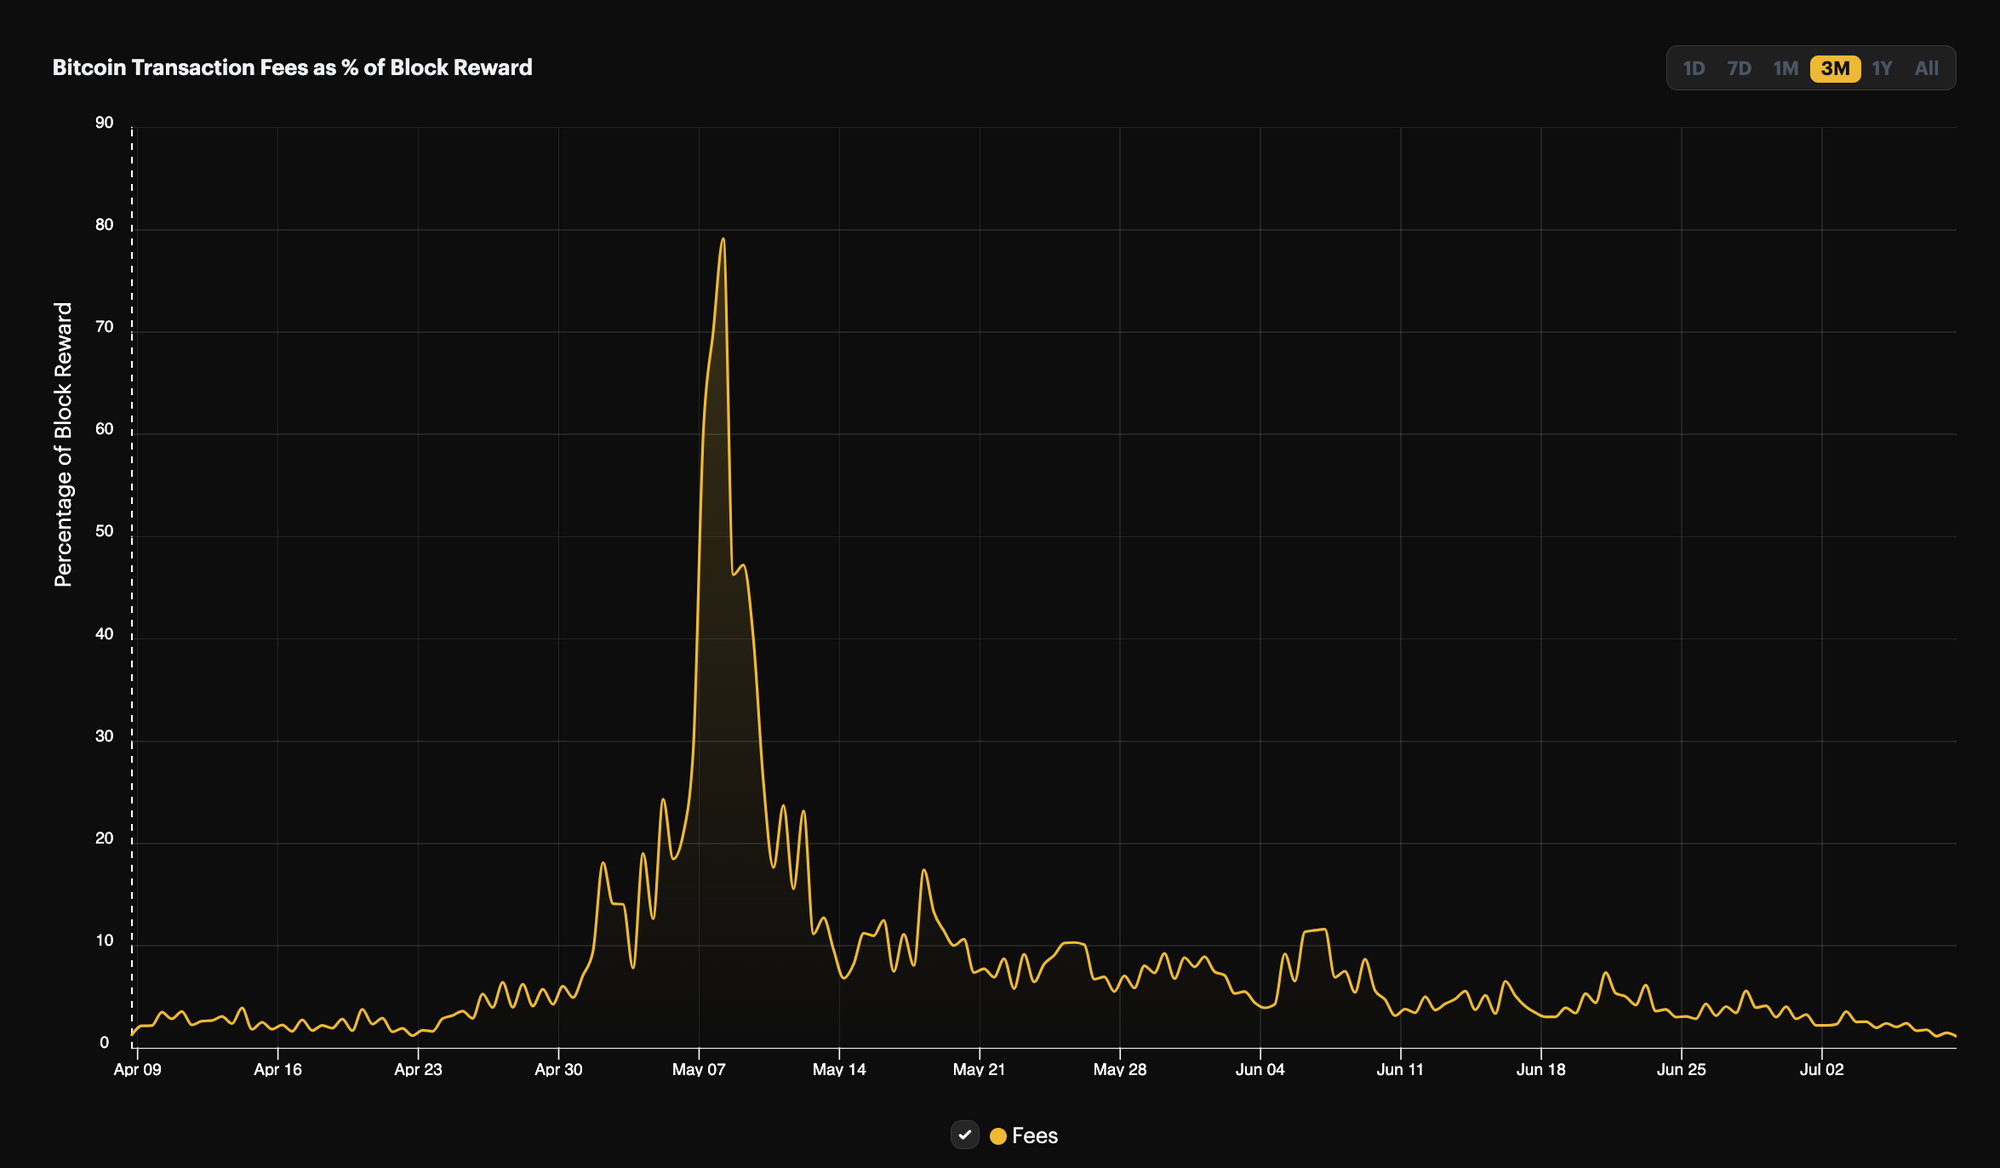This screenshot has height=1168, width=2000.
Task: Click the Apr 09 x-axis label
Action: tap(137, 1070)
